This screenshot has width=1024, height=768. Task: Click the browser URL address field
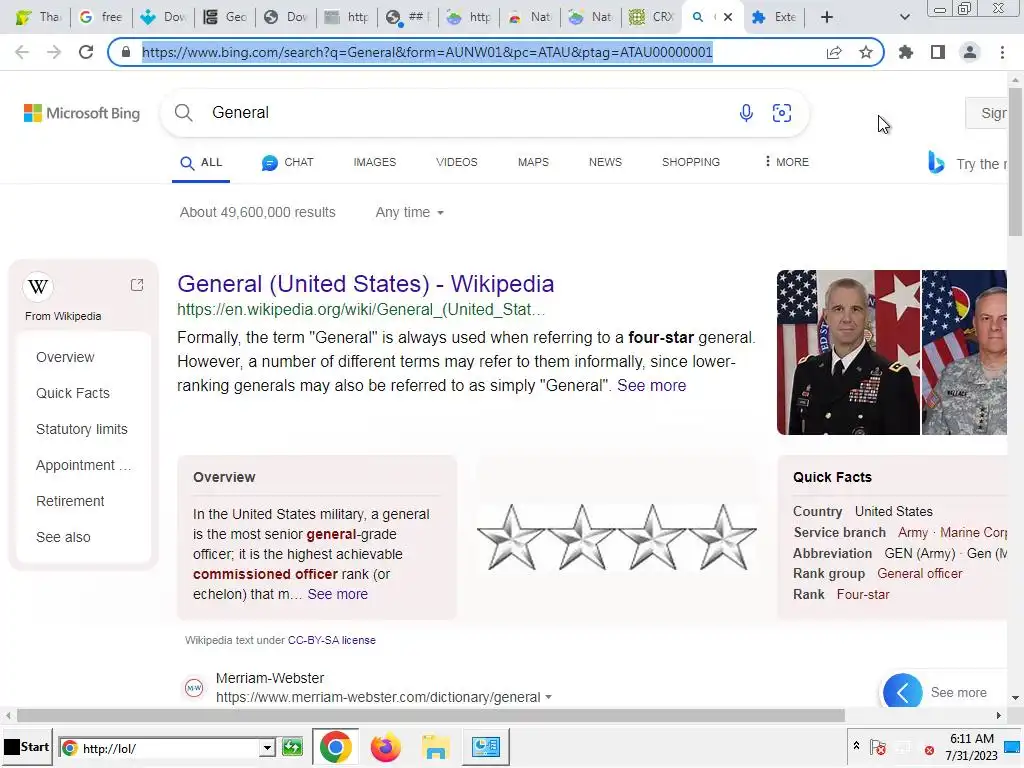[x=427, y=52]
